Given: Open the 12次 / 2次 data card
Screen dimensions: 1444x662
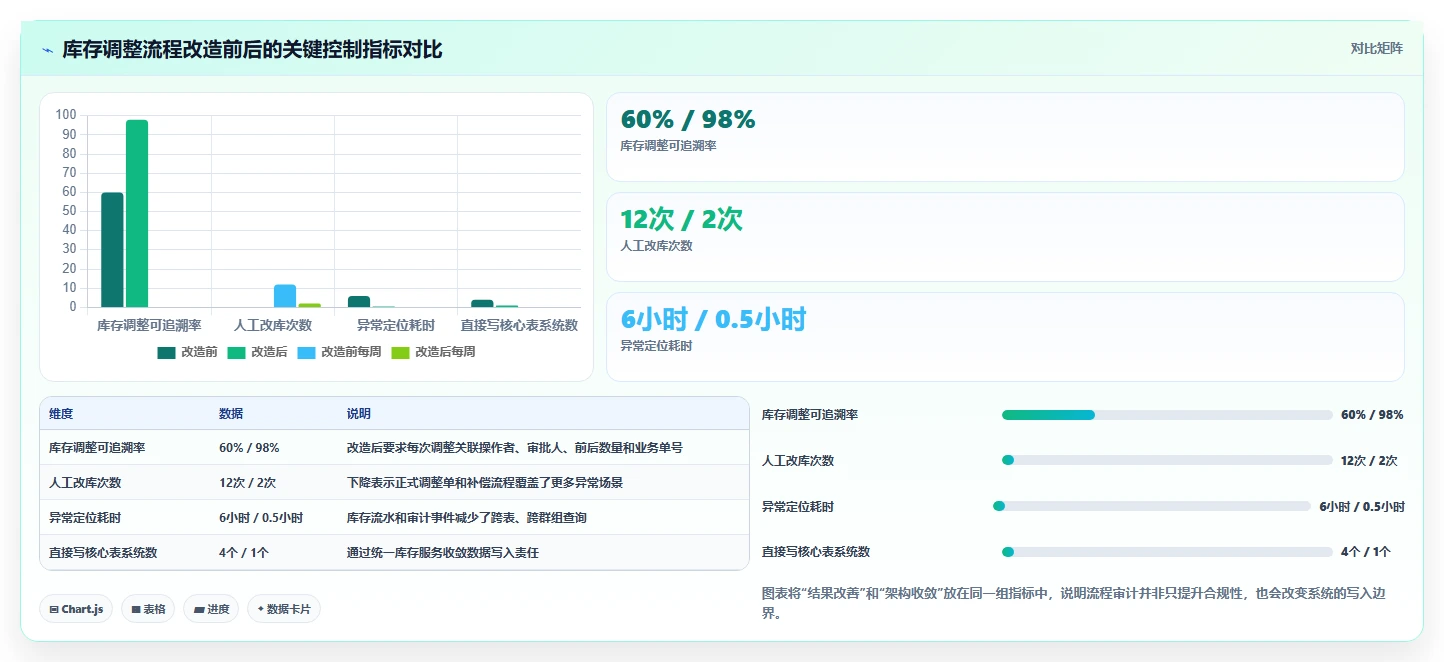Looking at the screenshot, I should (1005, 237).
